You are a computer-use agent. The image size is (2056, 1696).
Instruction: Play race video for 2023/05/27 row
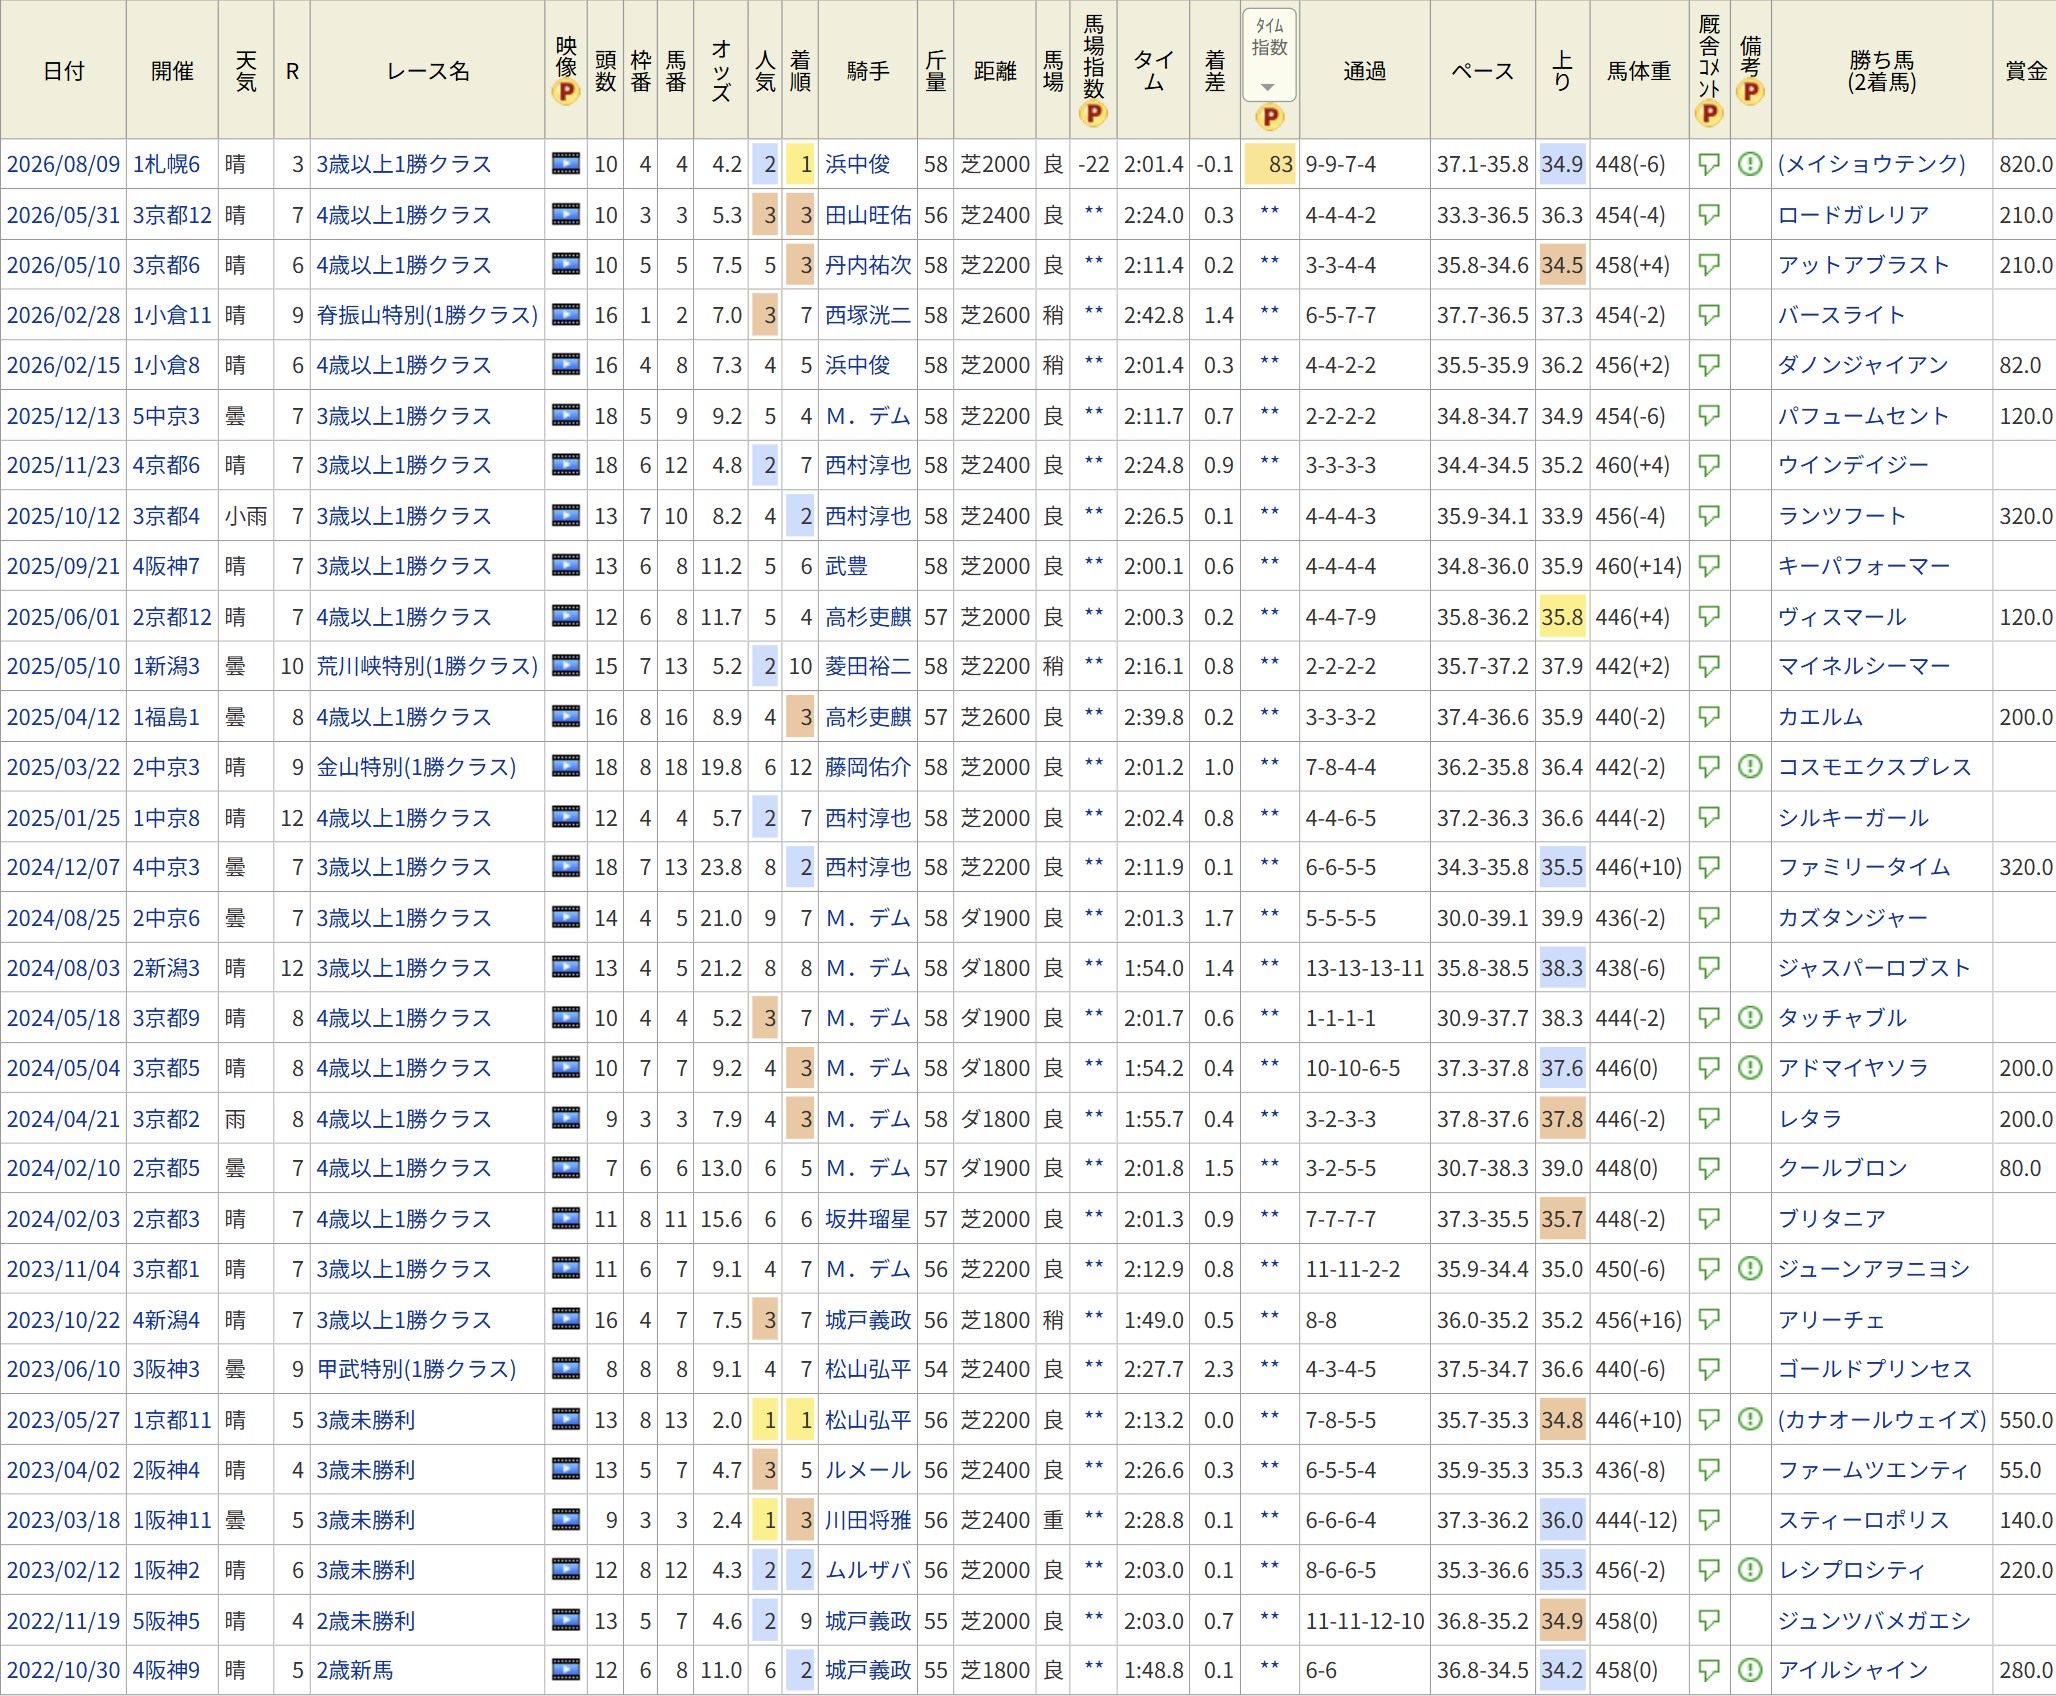pyautogui.click(x=566, y=1419)
